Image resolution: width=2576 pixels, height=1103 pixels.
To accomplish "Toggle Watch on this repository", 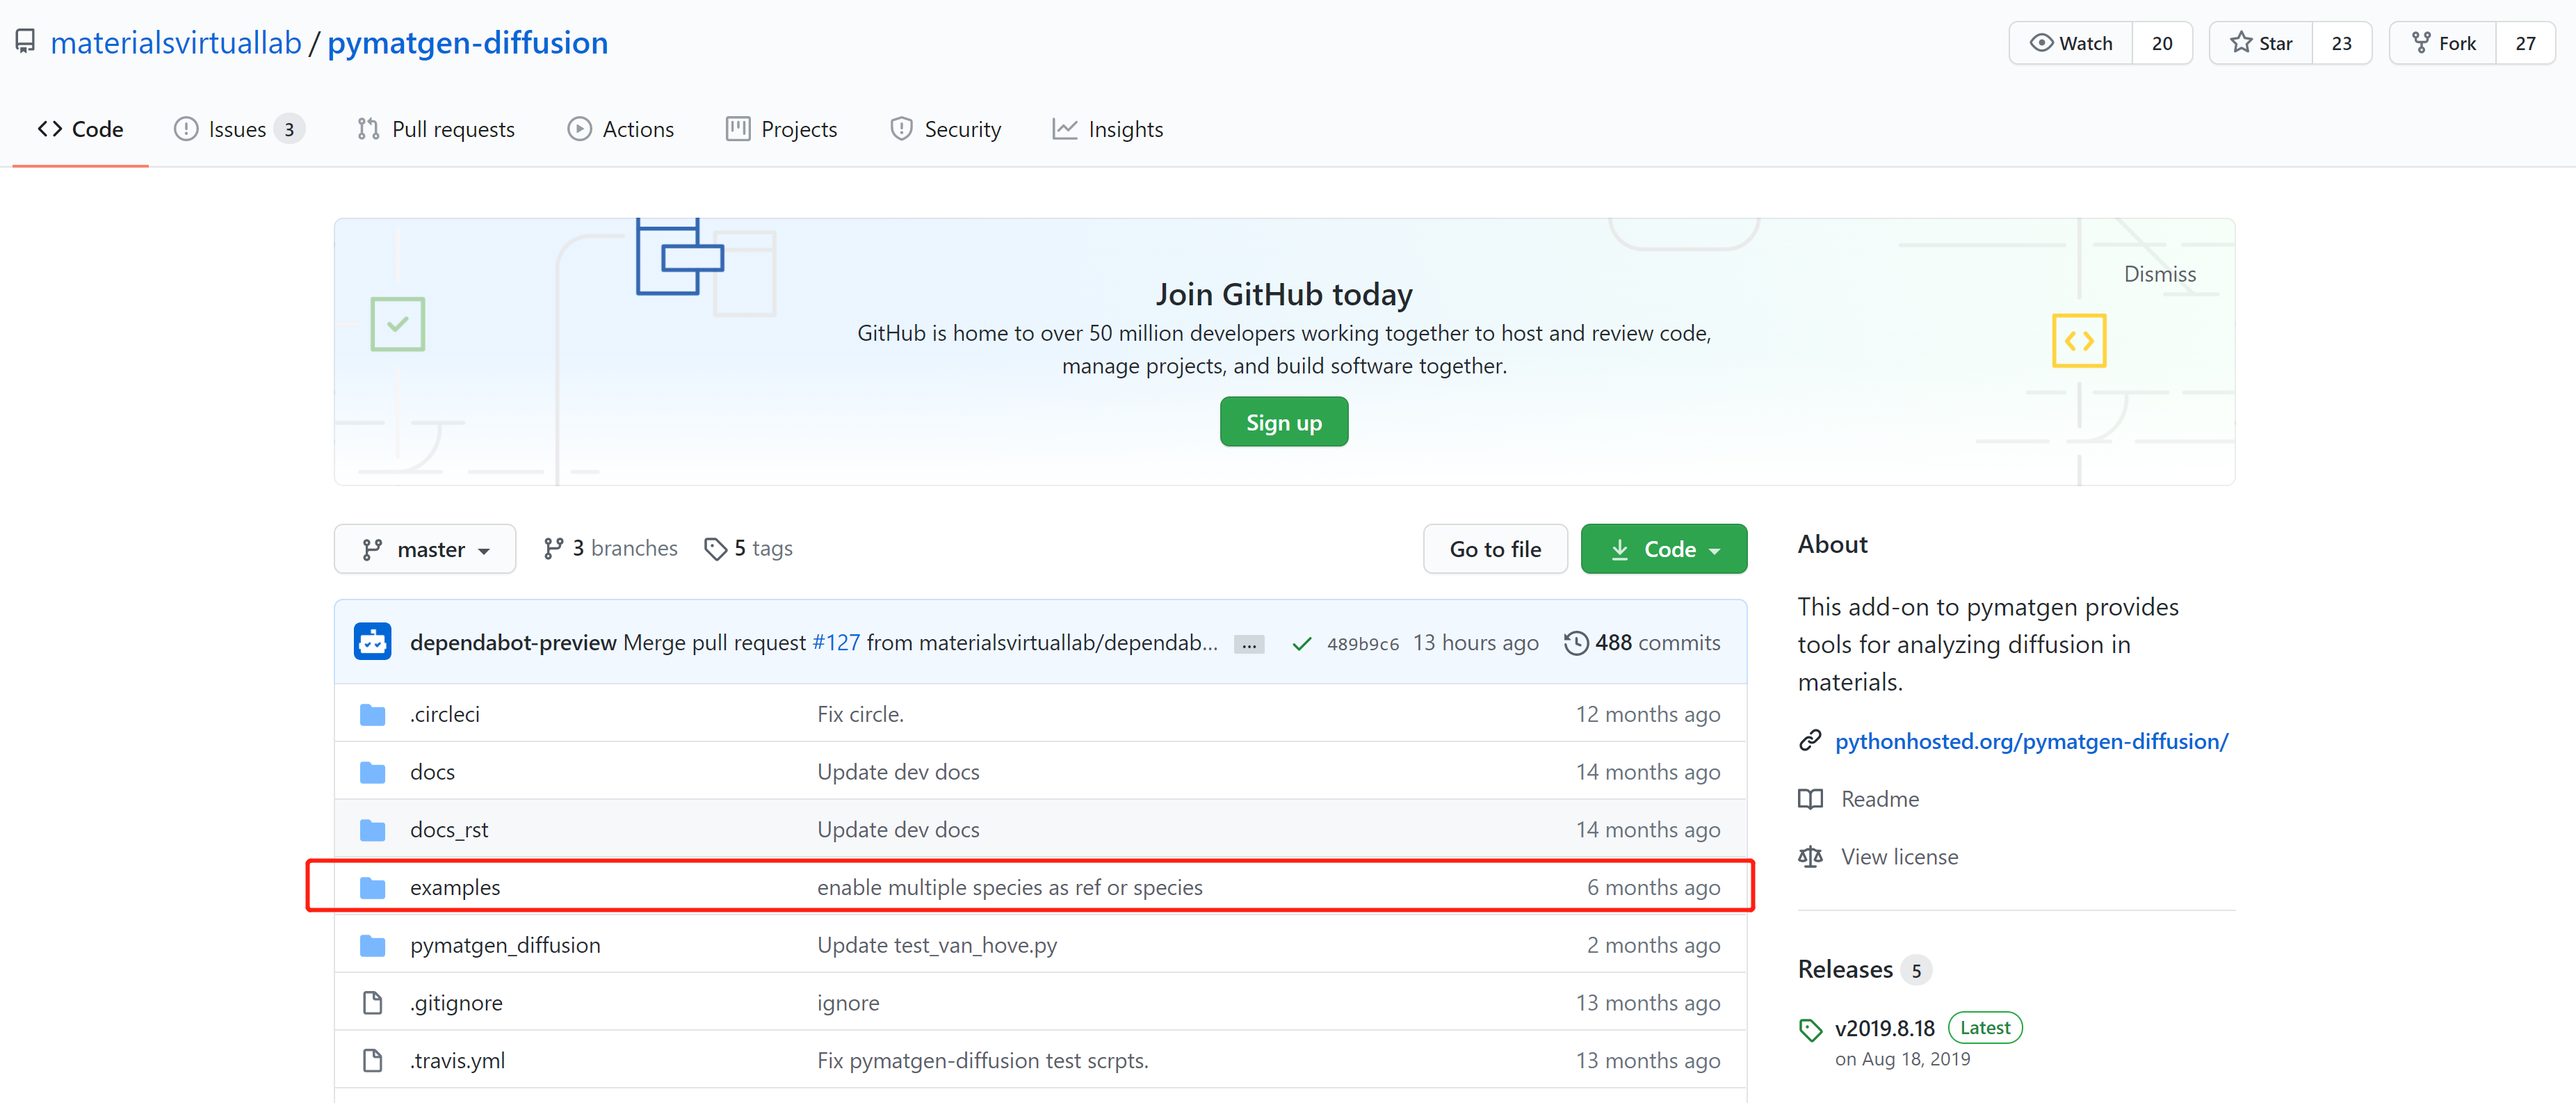I will pyautogui.click(x=2071, y=43).
